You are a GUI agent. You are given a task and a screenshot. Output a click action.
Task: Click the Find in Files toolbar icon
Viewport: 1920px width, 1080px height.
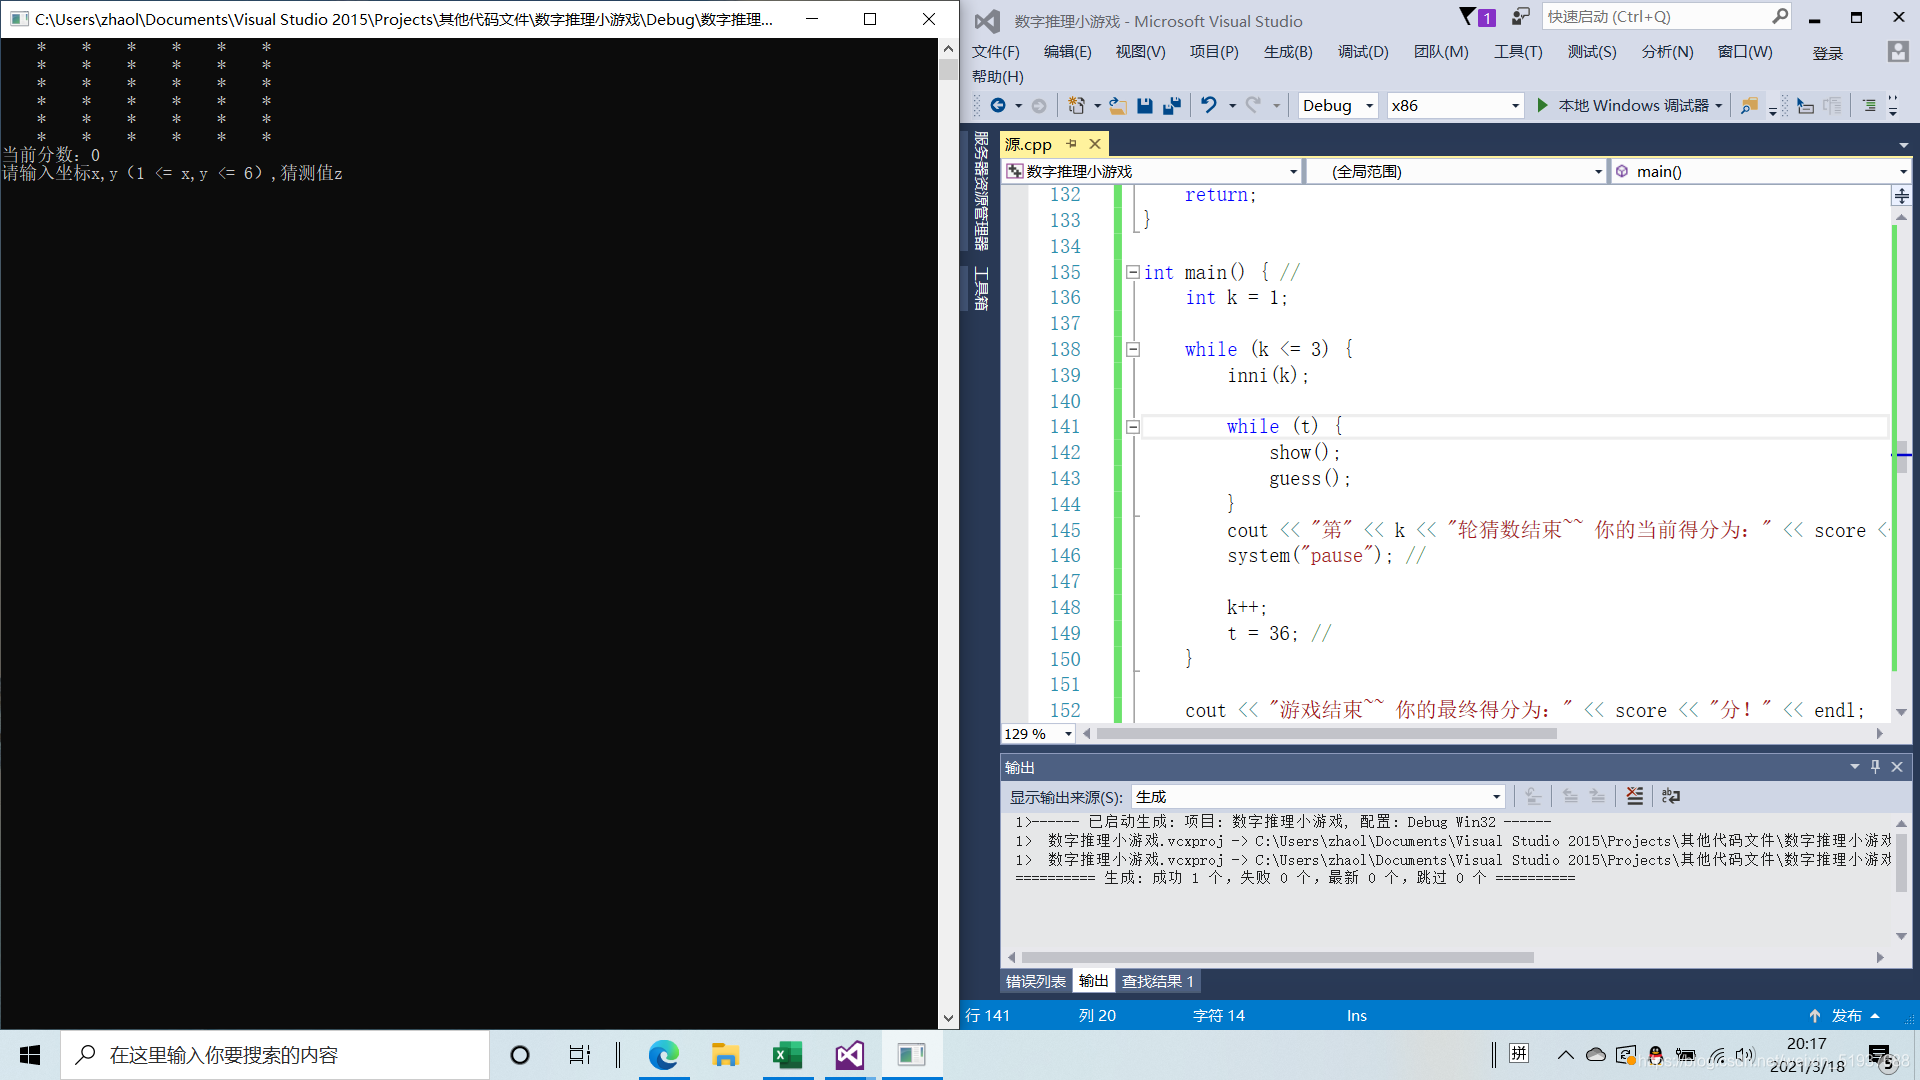(1749, 106)
